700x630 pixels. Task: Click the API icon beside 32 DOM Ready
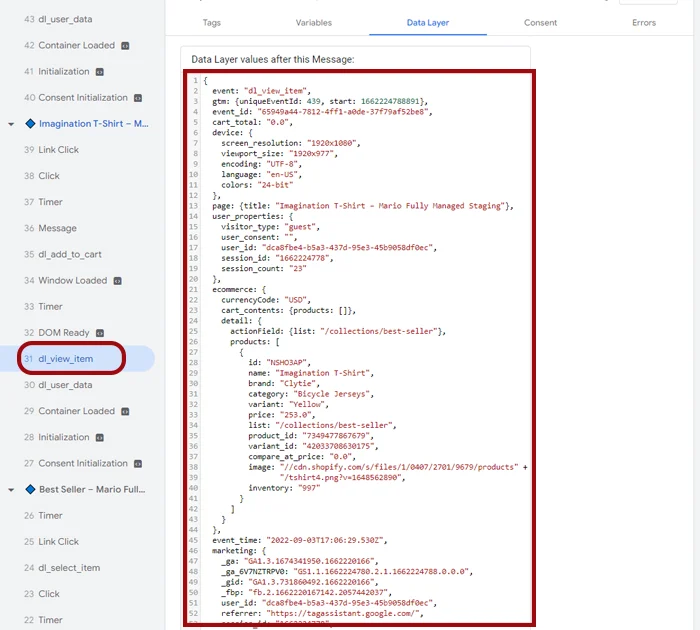point(100,333)
